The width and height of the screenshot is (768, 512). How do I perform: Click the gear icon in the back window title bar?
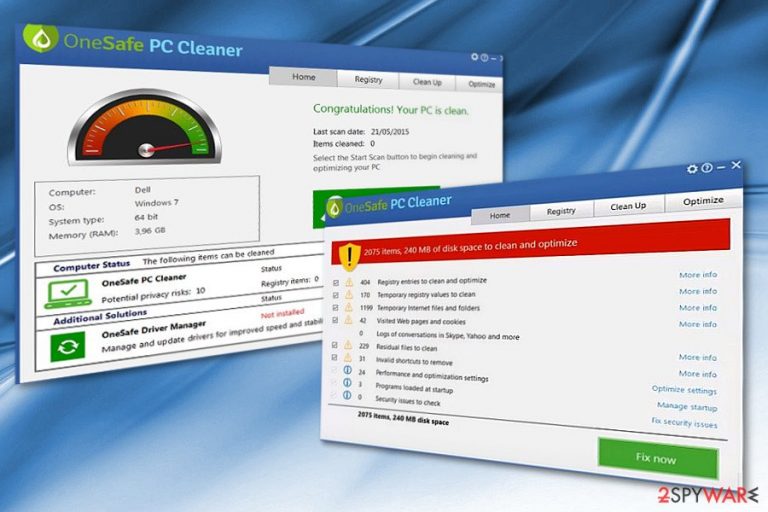coord(475,57)
